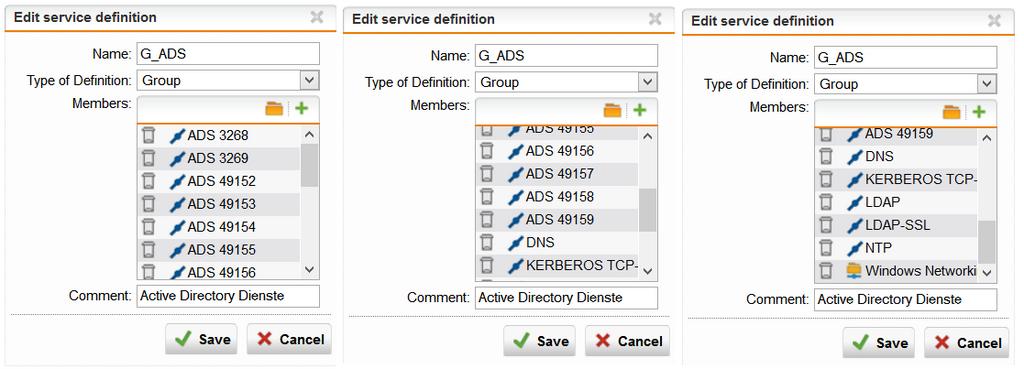Delete KERBEROS TCP member in right dialog

pyautogui.click(x=826, y=179)
